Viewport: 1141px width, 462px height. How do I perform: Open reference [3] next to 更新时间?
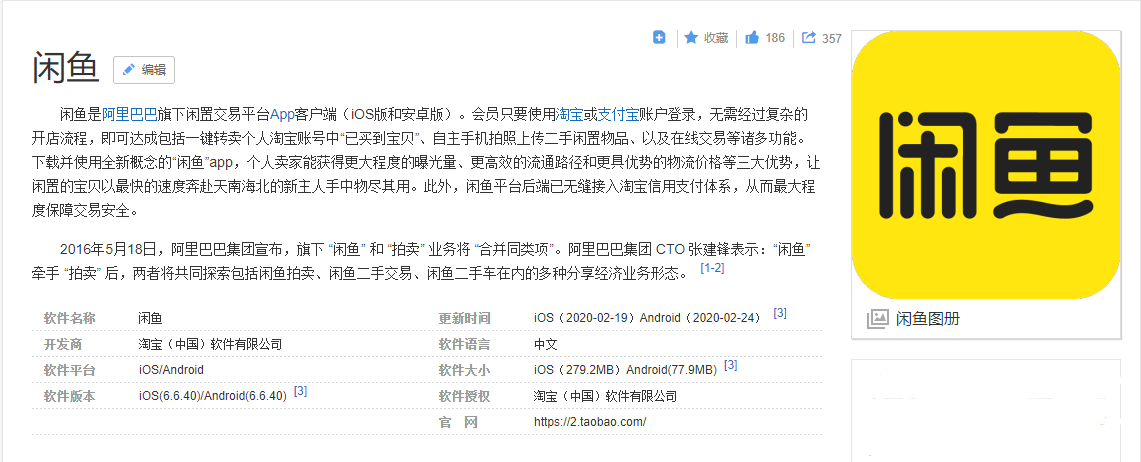[x=780, y=313]
